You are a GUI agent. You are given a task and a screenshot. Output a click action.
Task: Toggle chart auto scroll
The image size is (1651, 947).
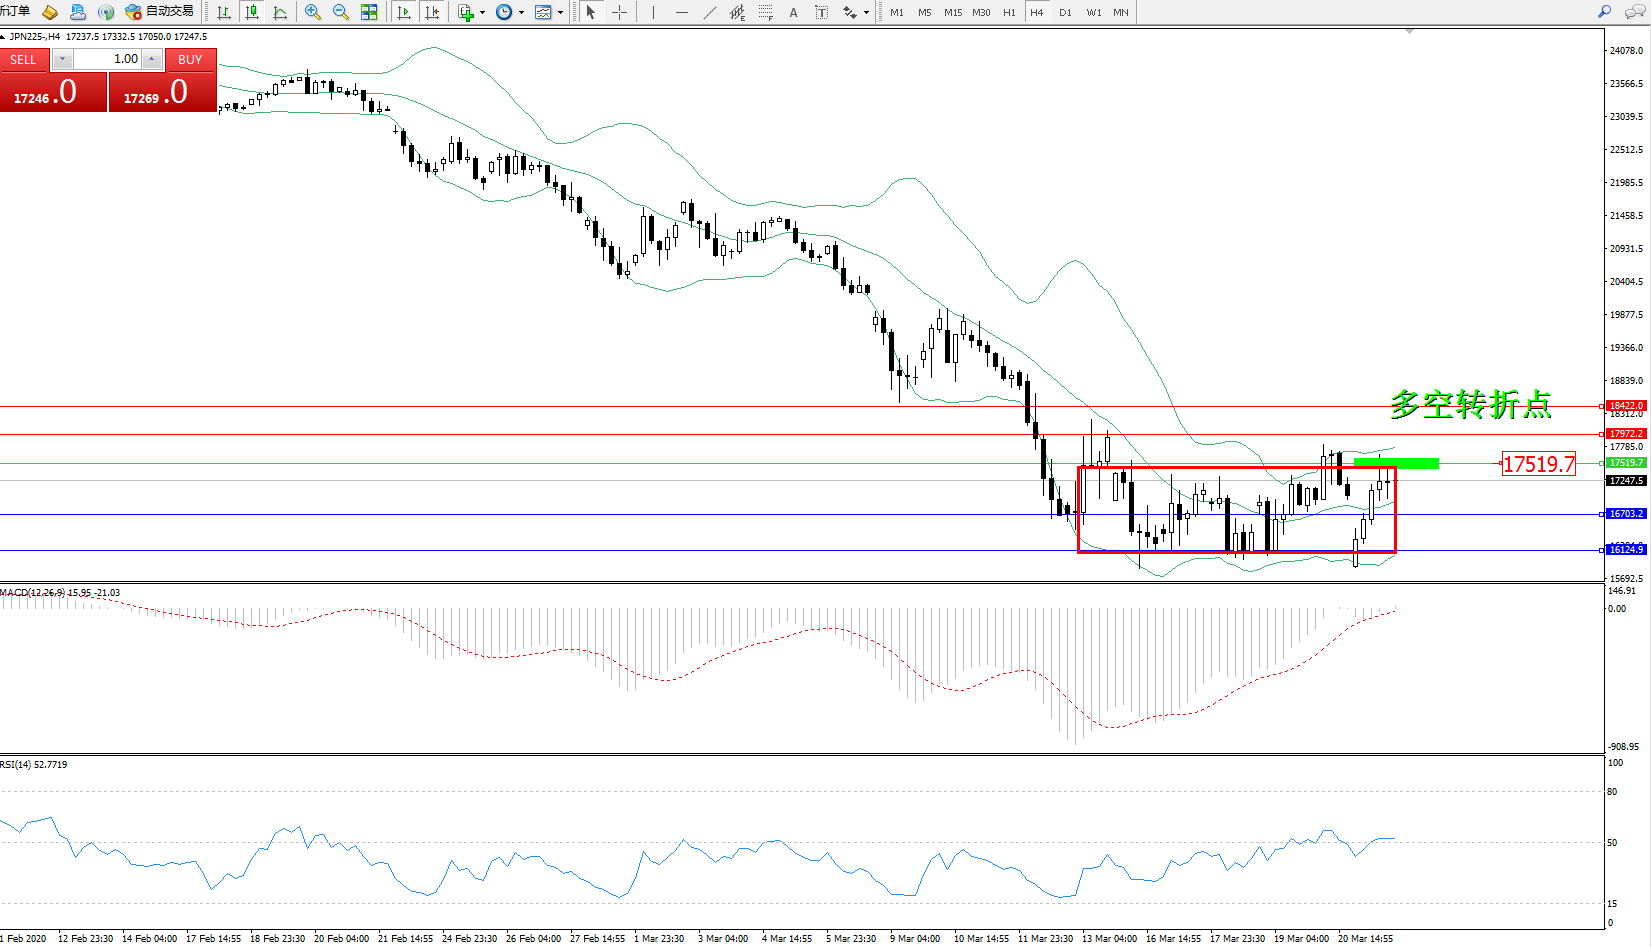point(404,12)
